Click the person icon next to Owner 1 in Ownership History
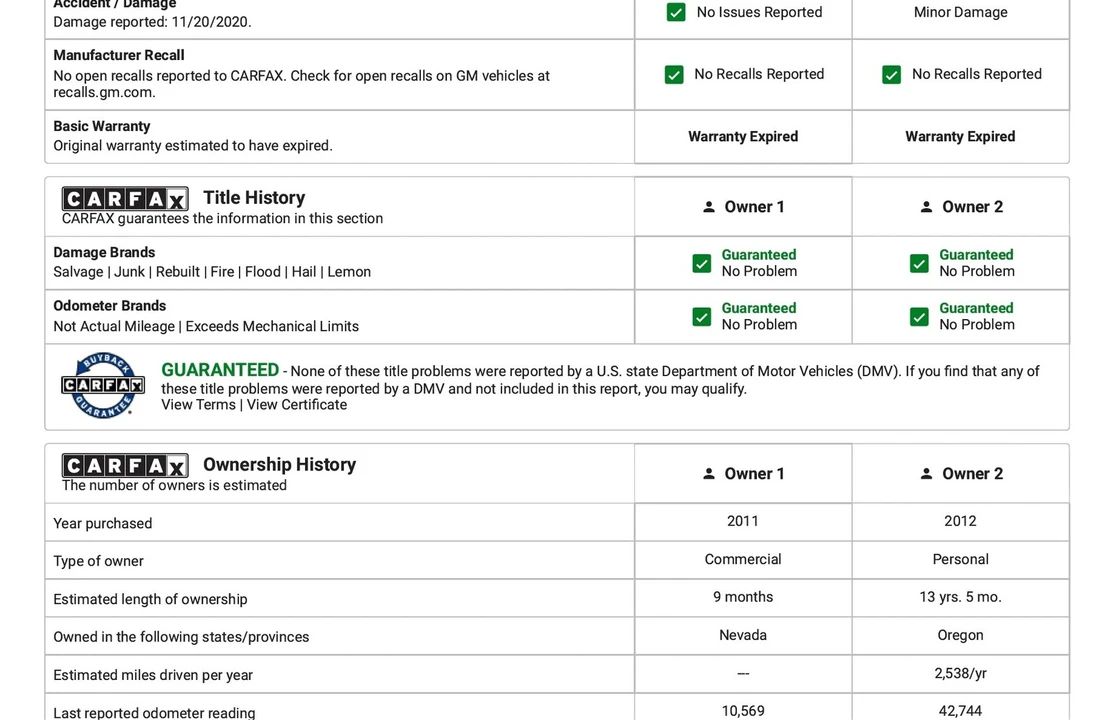This screenshot has height=720, width=1102. (x=709, y=474)
